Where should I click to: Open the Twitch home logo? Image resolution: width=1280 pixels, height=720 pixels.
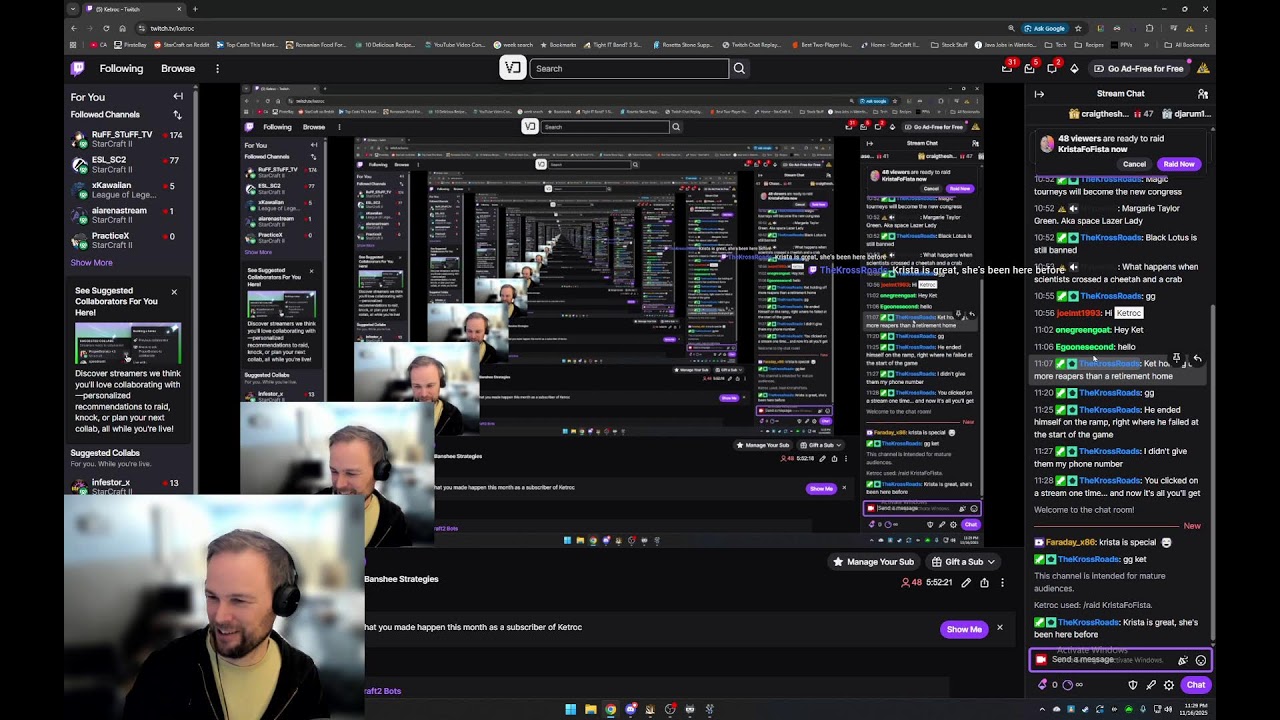point(78,69)
